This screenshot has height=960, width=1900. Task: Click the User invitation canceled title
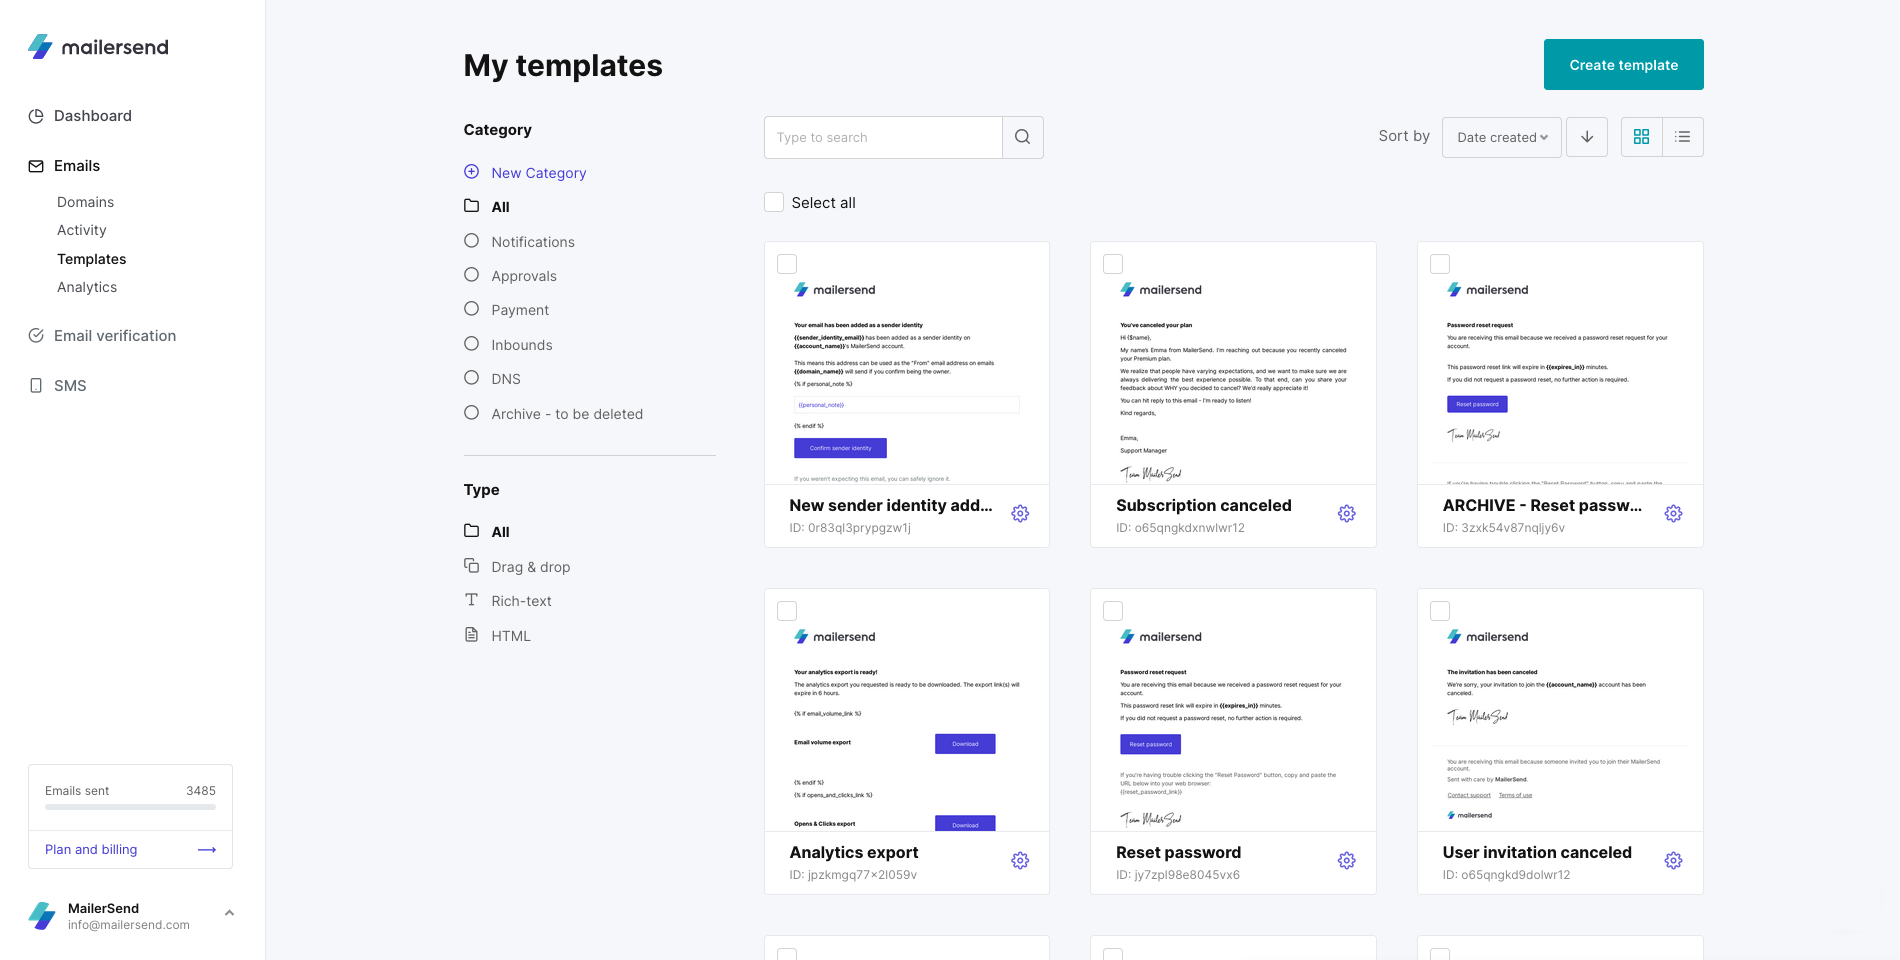(x=1536, y=853)
